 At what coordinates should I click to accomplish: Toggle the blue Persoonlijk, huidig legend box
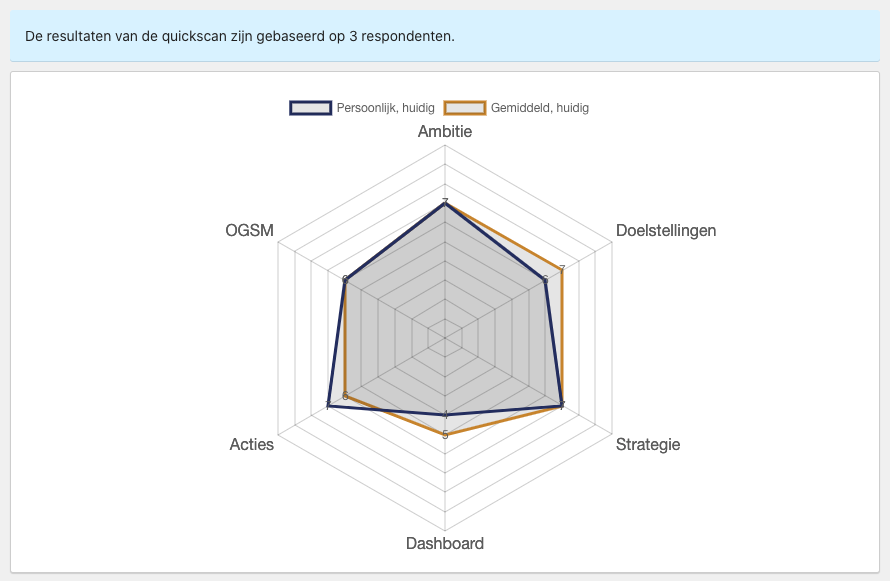310,108
